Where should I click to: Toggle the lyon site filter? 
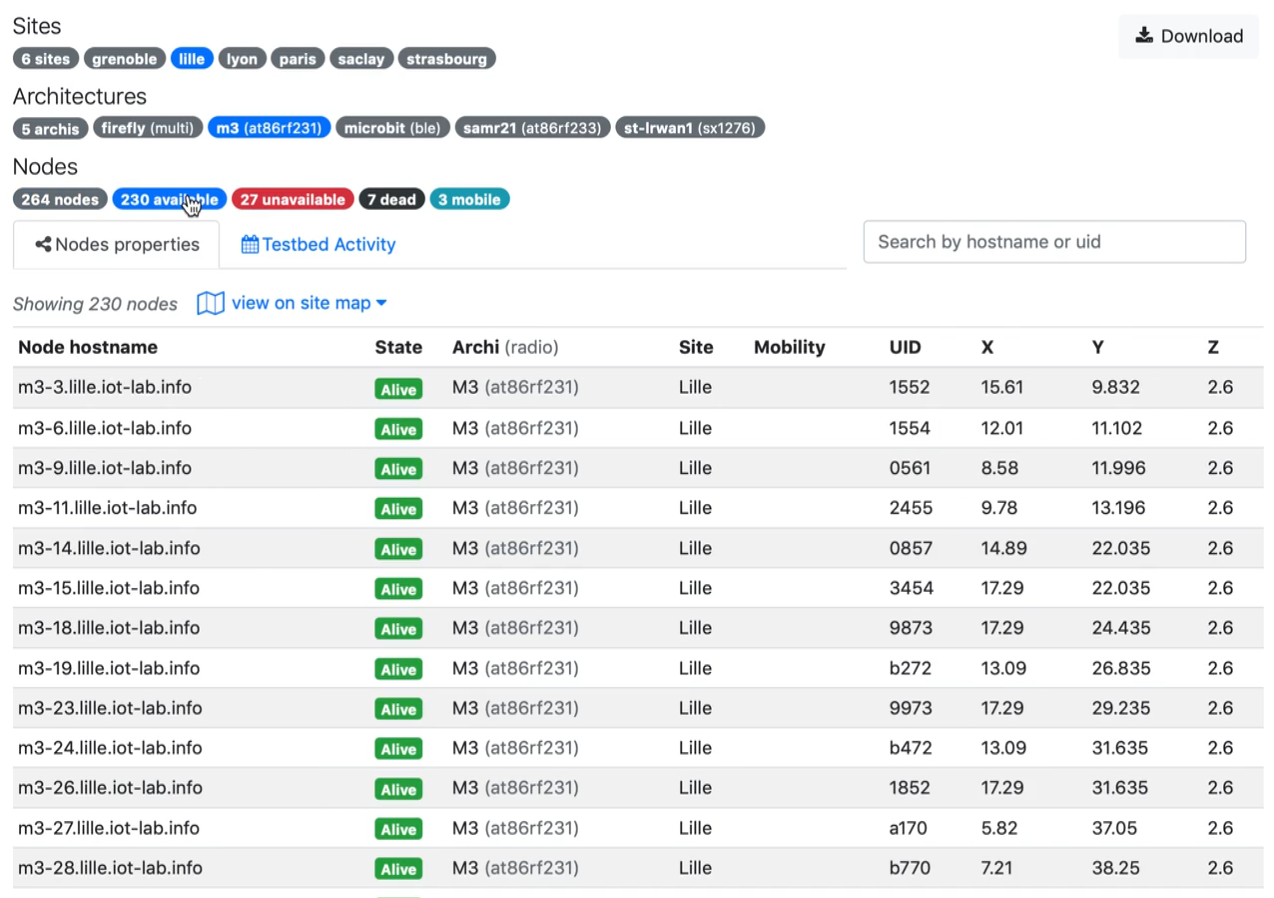pos(242,59)
